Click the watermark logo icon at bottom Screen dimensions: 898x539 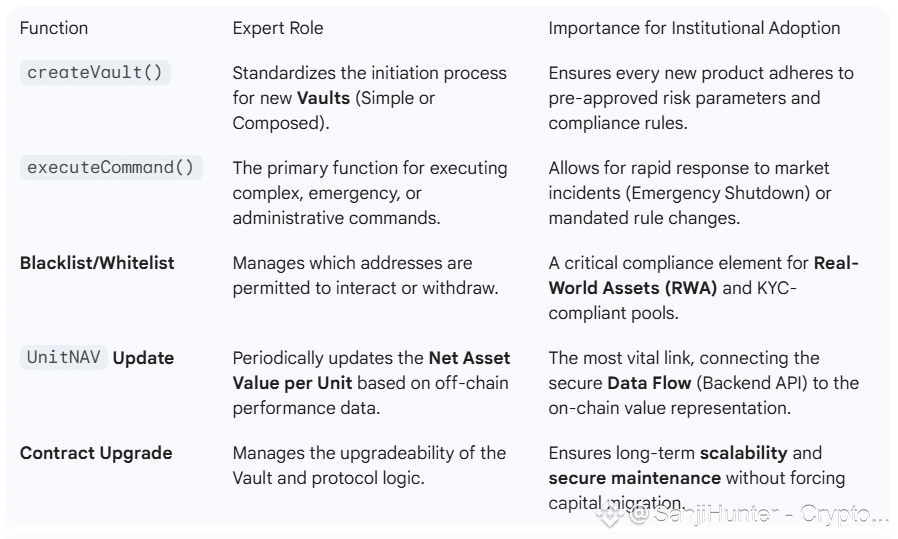click(x=609, y=515)
